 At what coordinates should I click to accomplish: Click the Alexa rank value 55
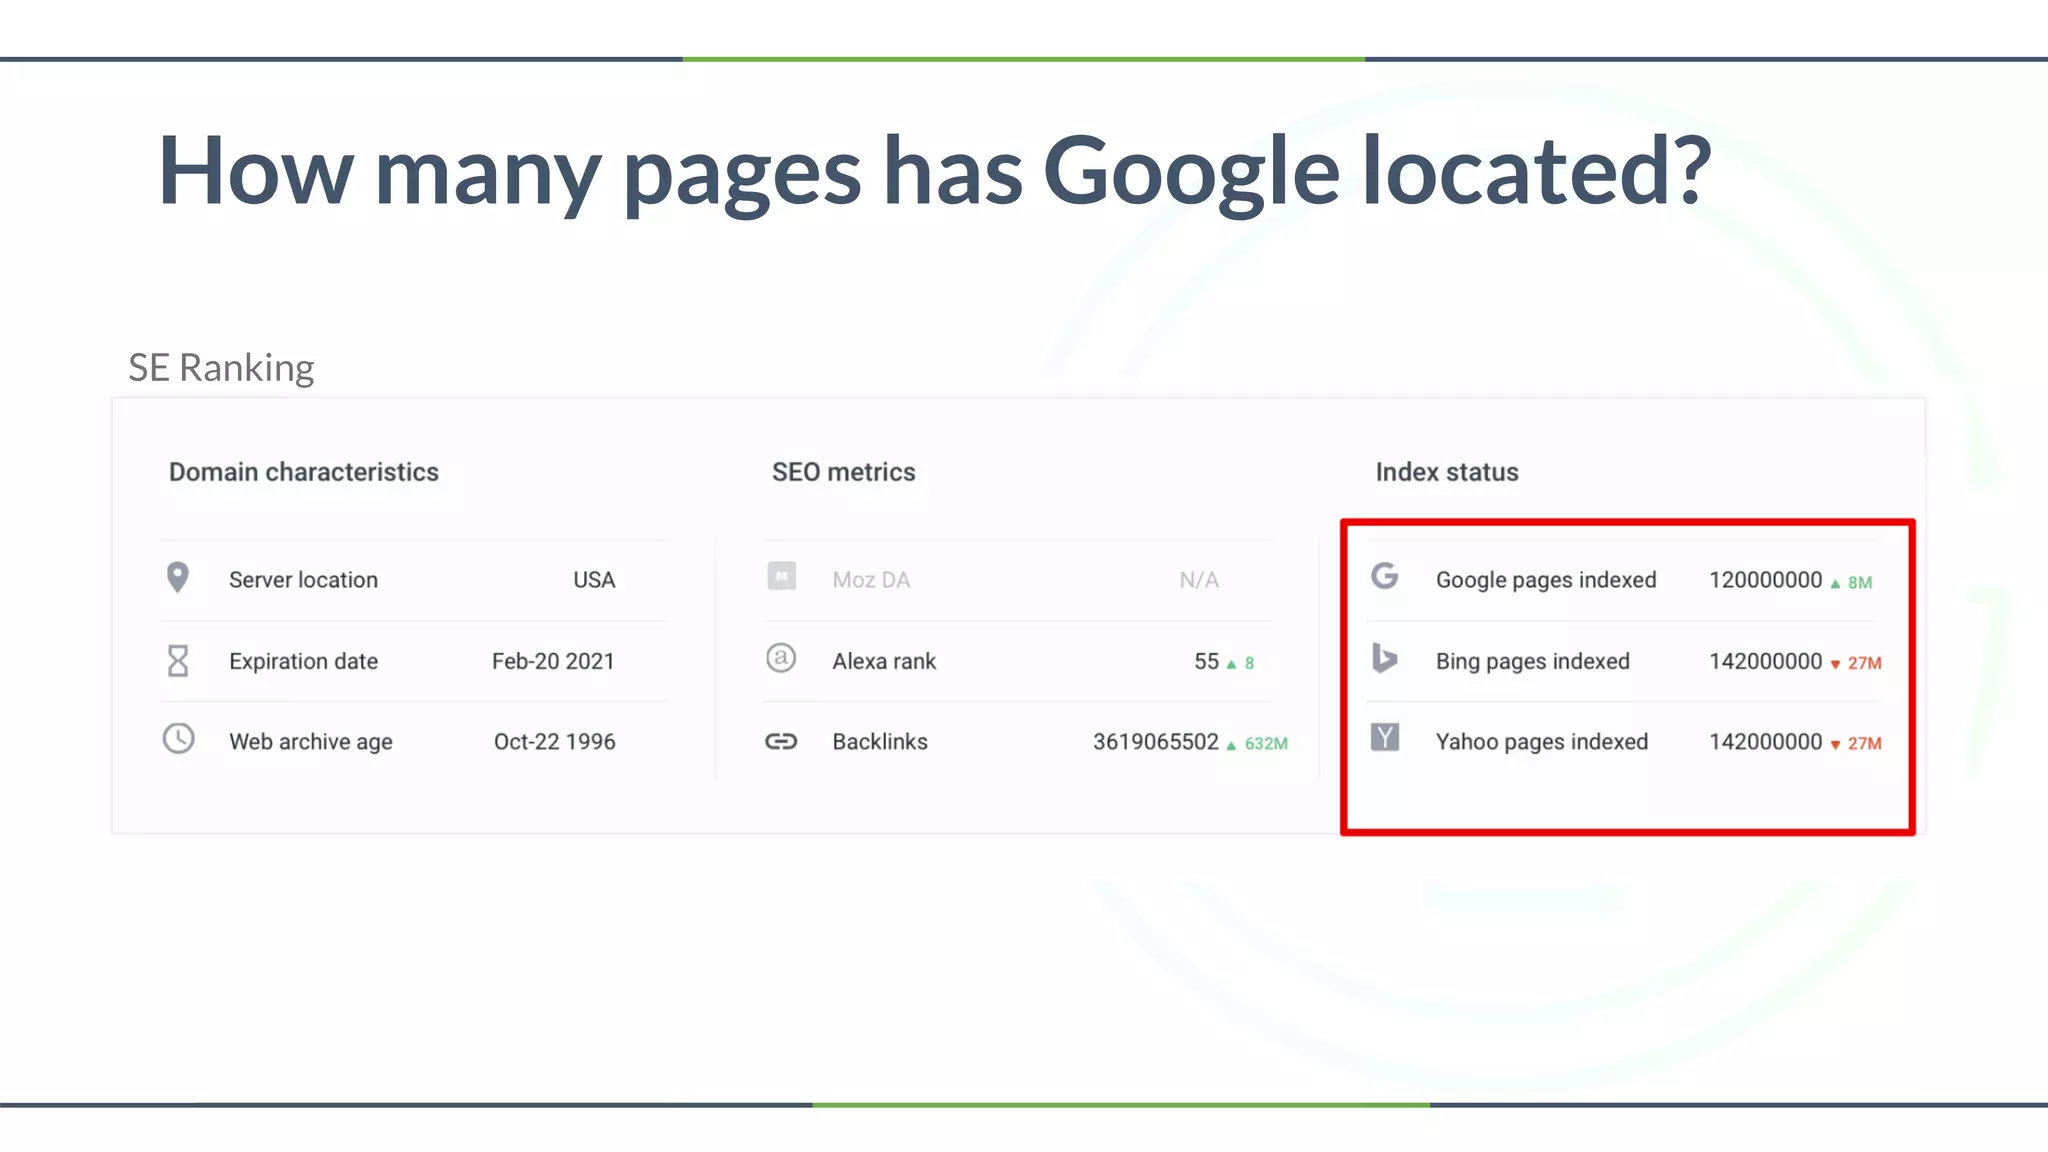pos(1207,661)
